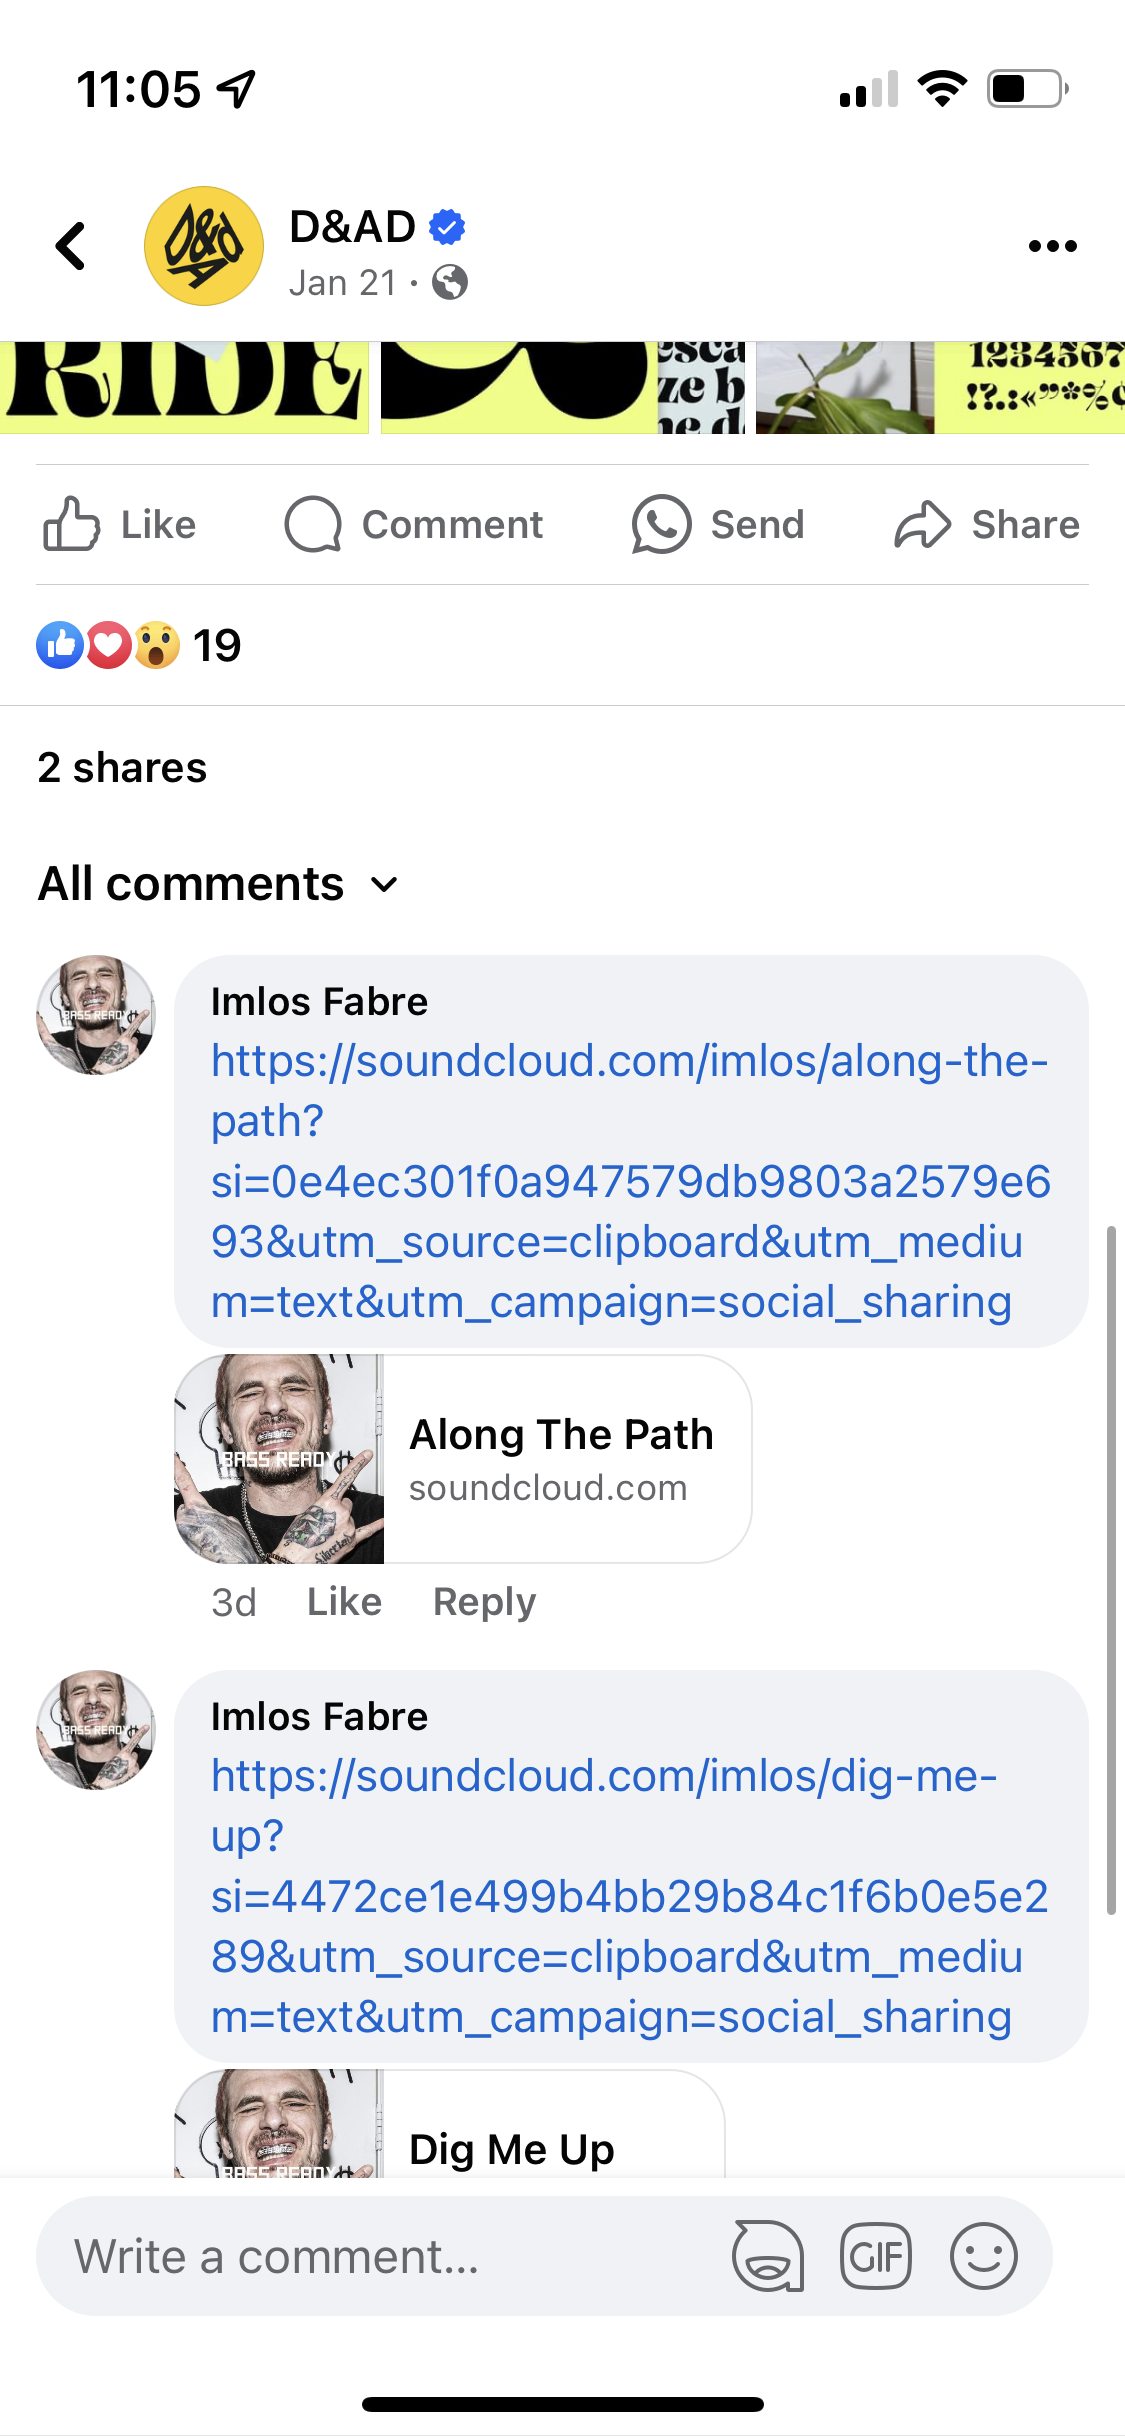1125x2436 pixels.
Task: Open Along The Path link preview card
Action: 463,1459
